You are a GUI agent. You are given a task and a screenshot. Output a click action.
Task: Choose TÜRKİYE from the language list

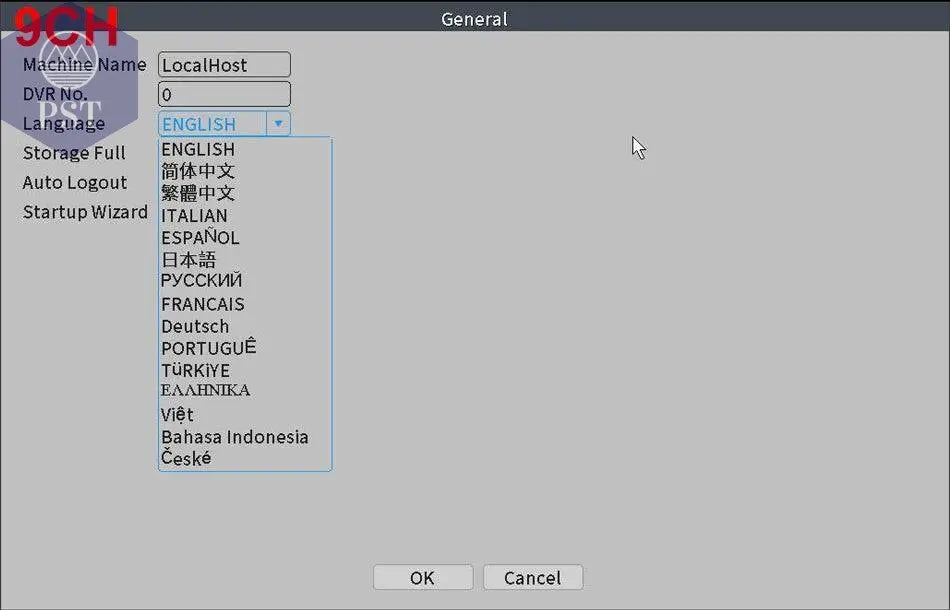click(x=195, y=370)
